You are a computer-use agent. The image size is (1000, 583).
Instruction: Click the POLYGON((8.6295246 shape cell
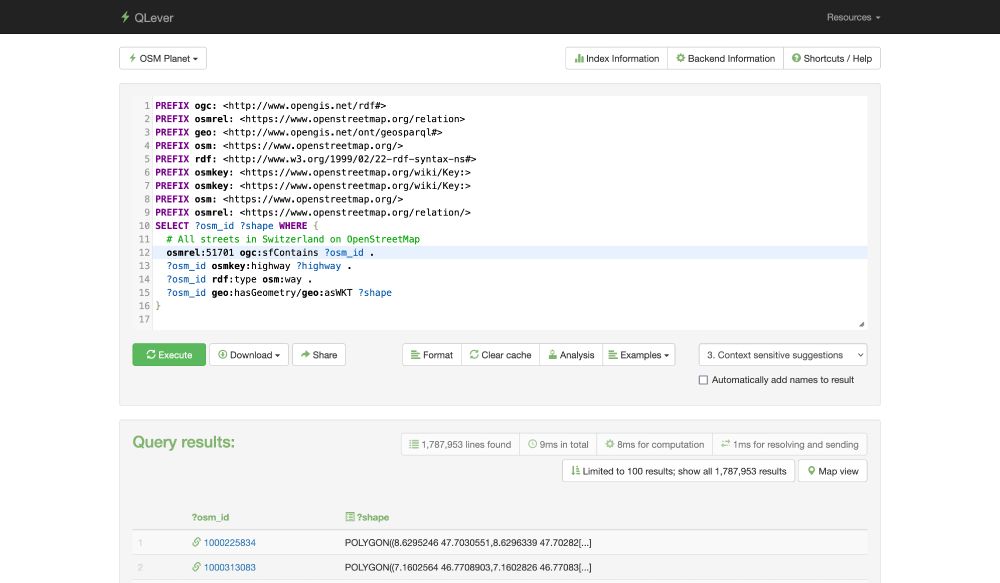click(x=468, y=543)
